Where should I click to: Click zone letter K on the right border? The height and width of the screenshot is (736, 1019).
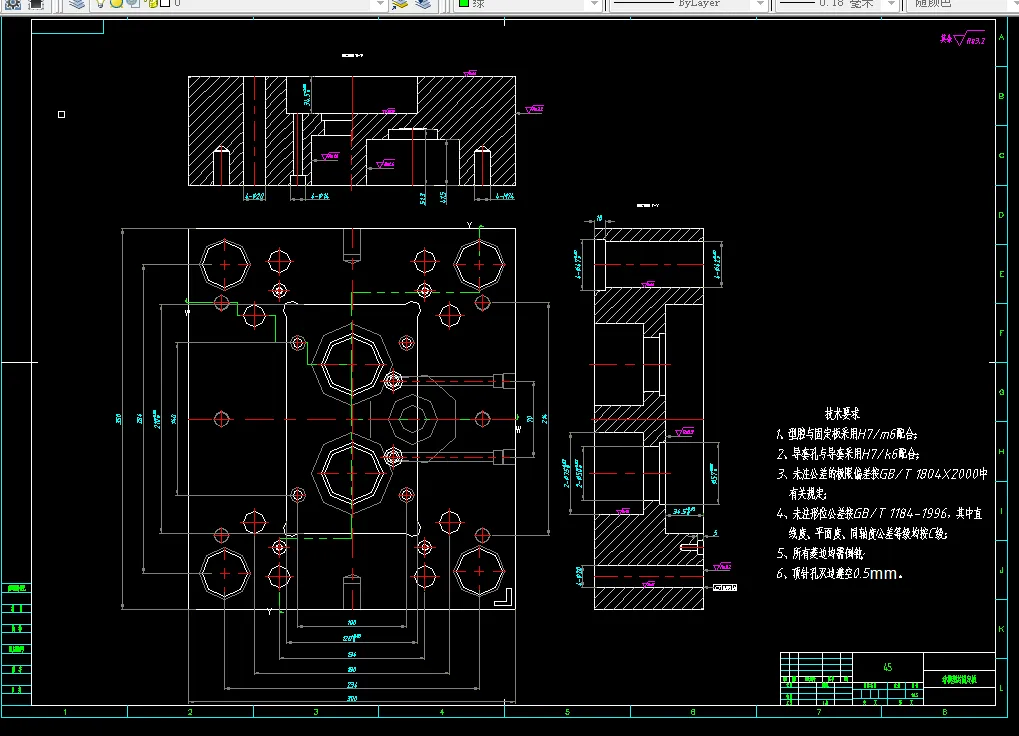pyautogui.click(x=1001, y=629)
